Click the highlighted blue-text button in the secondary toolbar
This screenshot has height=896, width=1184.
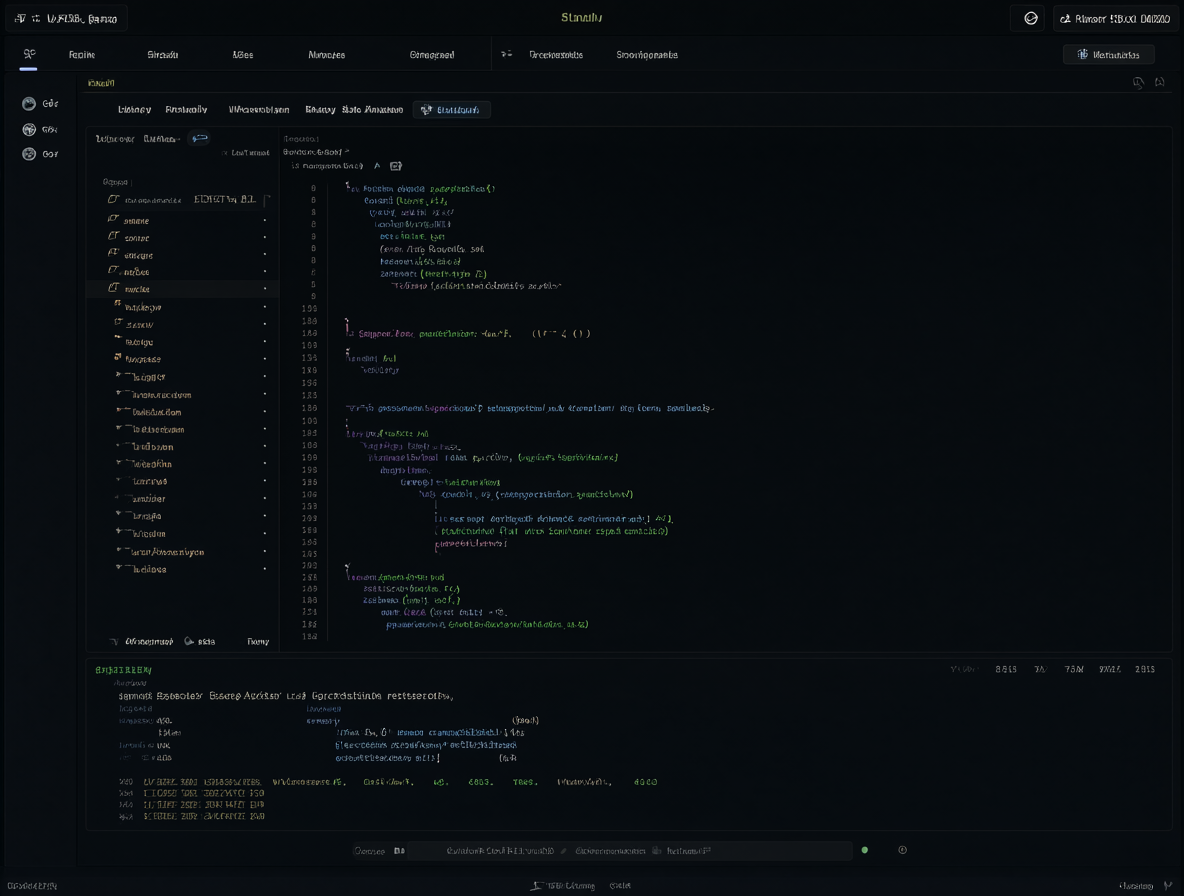point(451,110)
